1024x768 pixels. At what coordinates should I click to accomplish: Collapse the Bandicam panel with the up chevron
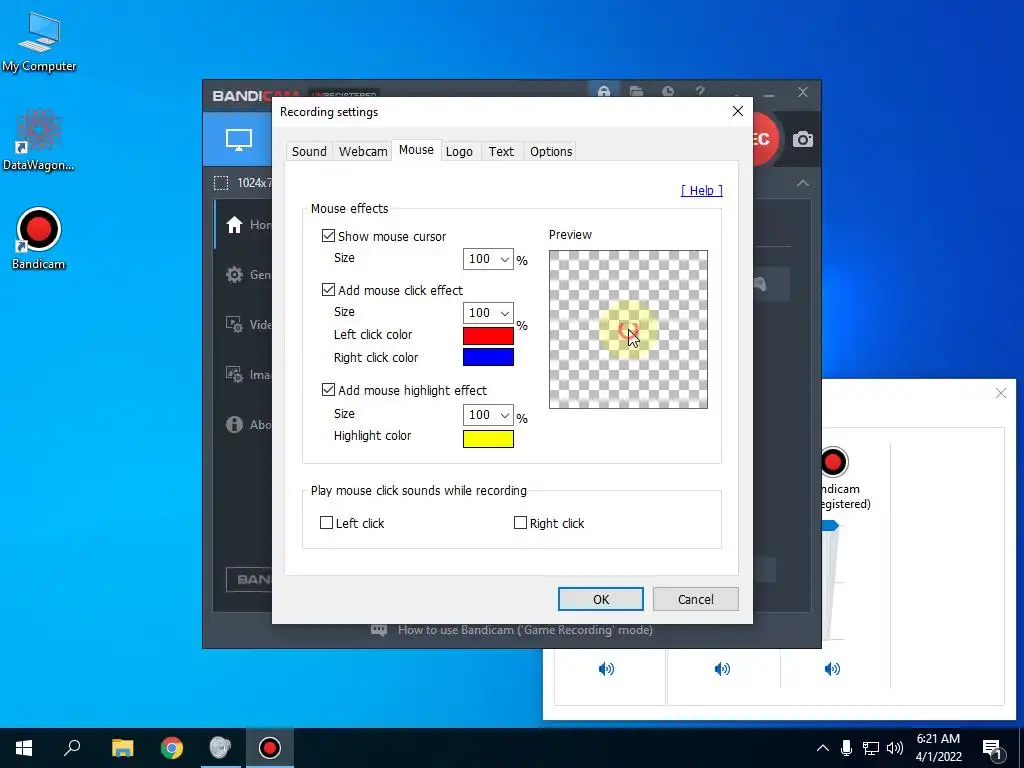[x=803, y=184]
